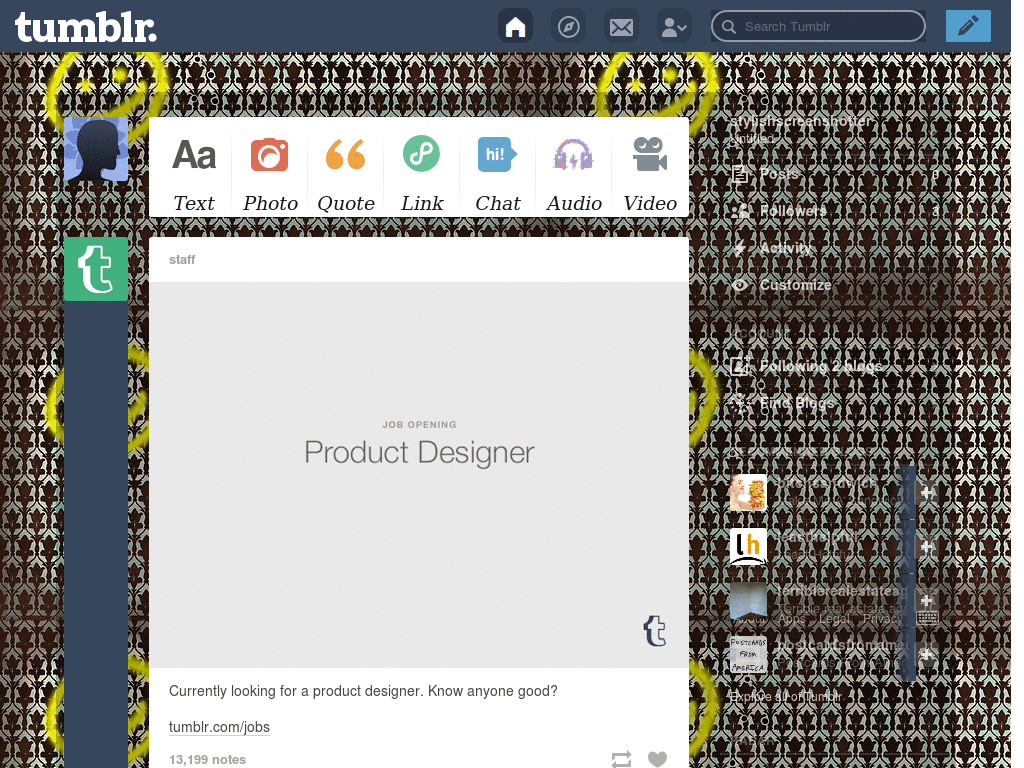Viewport: 1024px width, 768px height.
Task: Click the Posts document icon
Action: click(740, 174)
